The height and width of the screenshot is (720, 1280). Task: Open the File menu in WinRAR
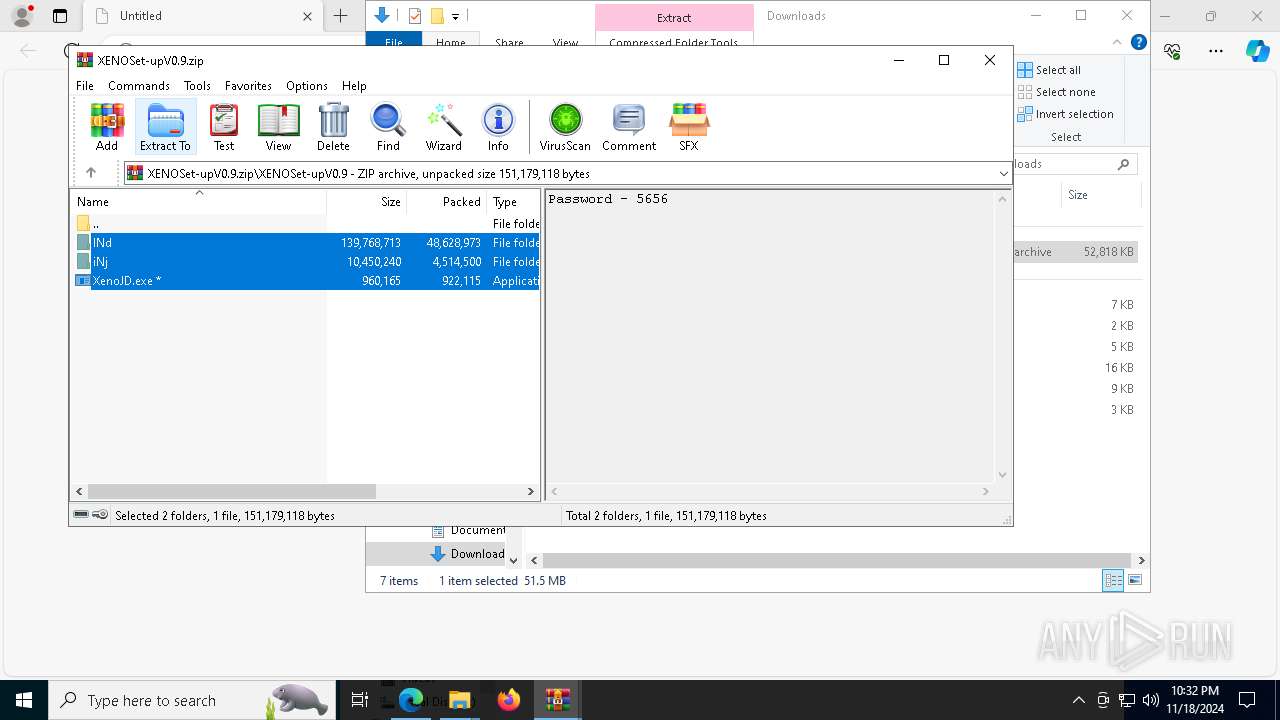point(85,86)
